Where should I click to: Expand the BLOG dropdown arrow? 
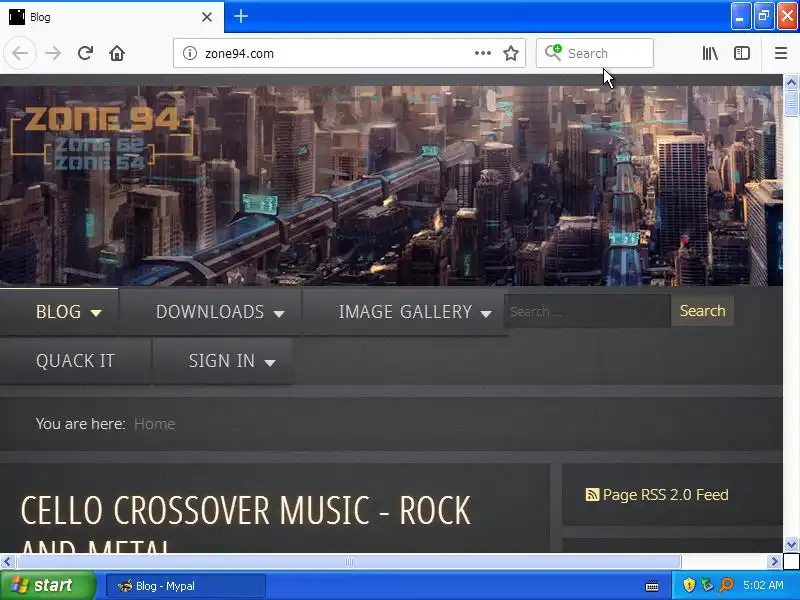coord(96,313)
